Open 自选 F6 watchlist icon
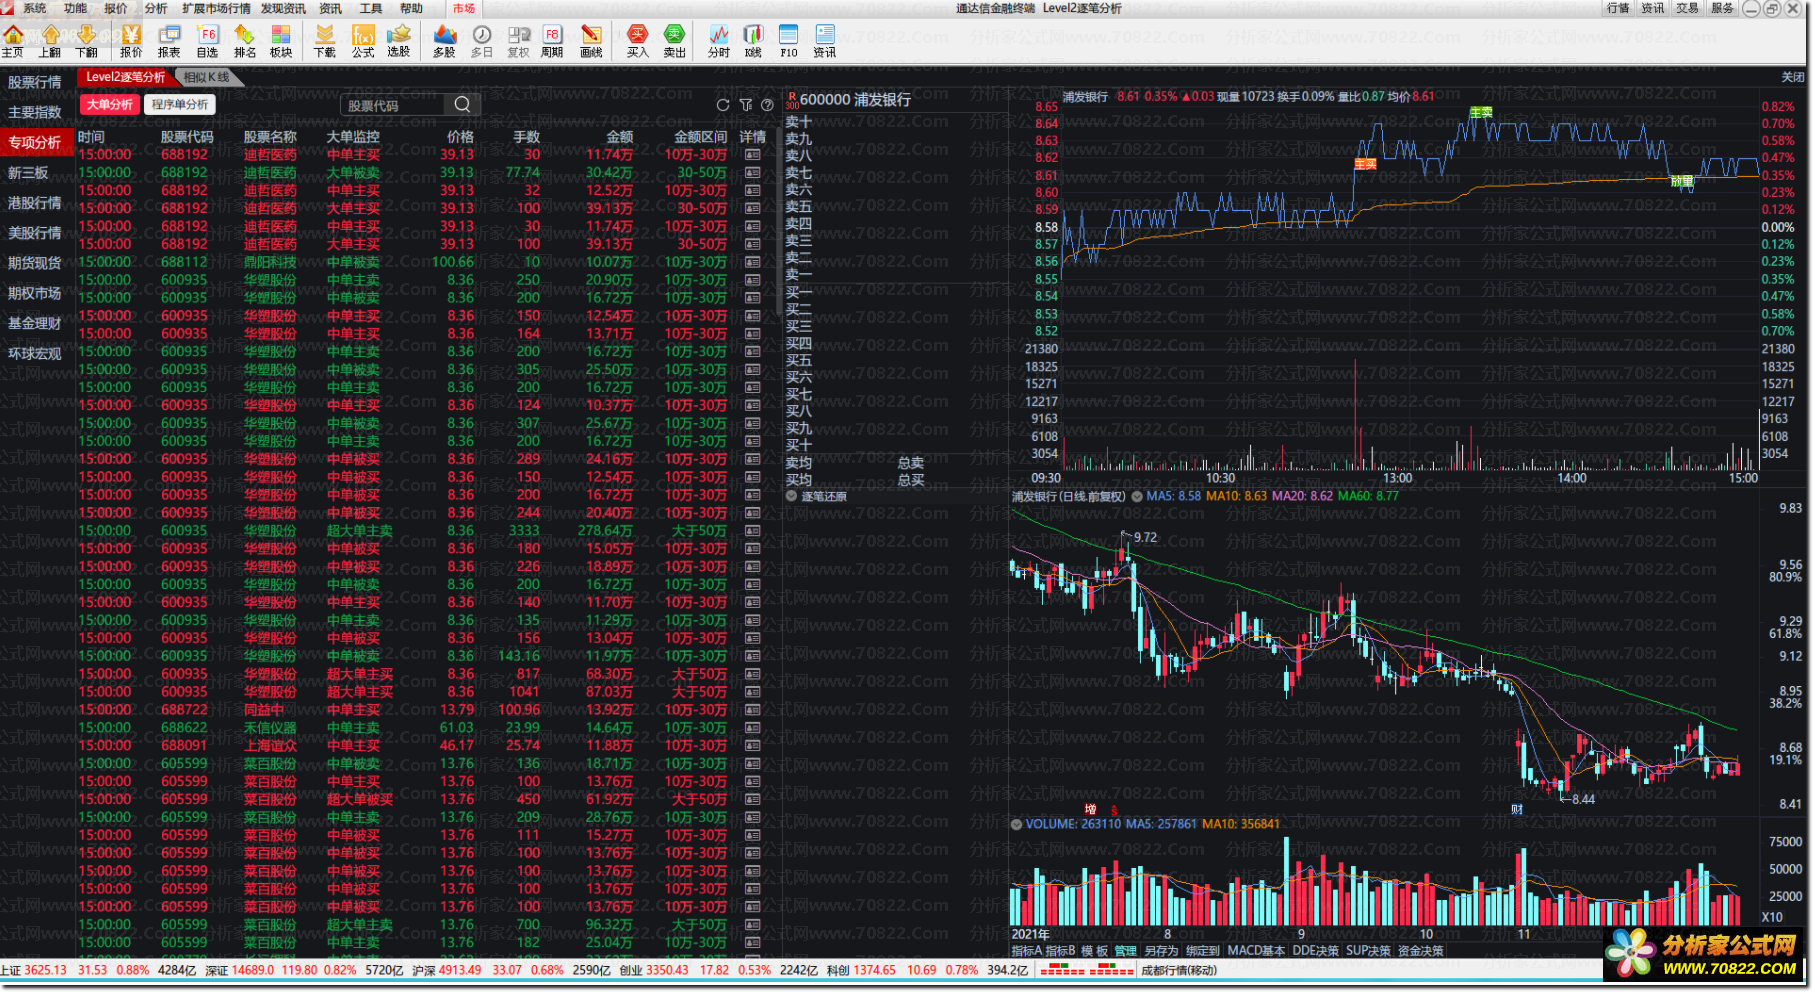 click(207, 42)
